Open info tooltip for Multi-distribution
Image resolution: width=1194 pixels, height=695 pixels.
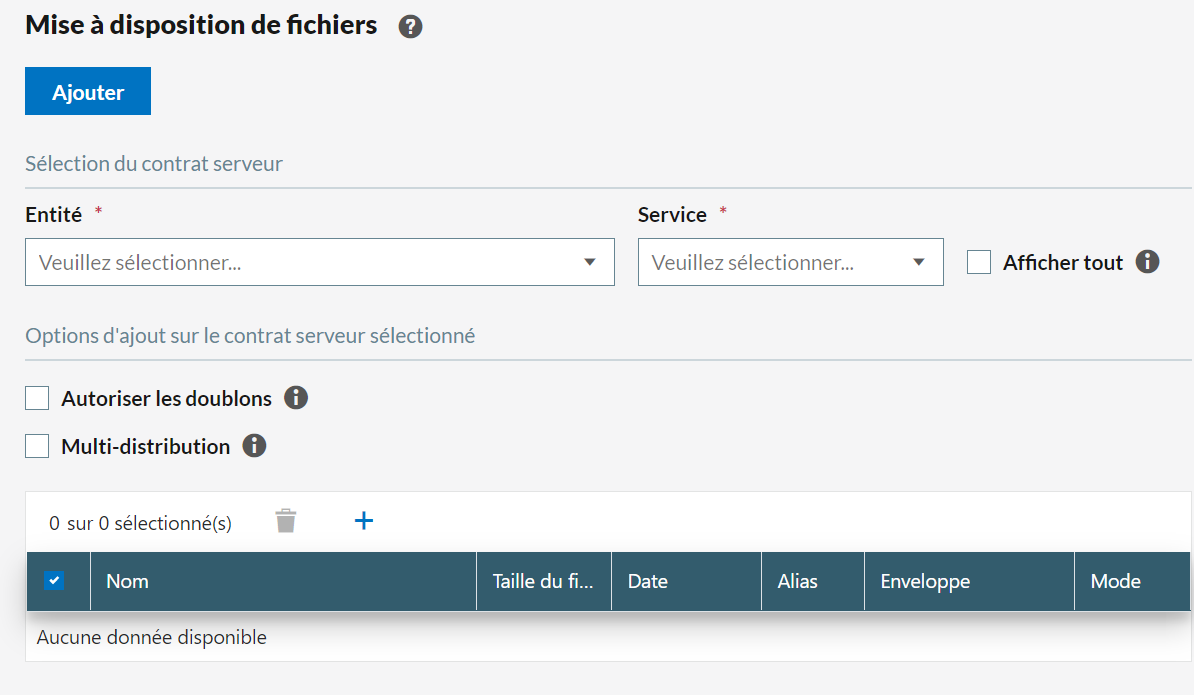click(254, 446)
